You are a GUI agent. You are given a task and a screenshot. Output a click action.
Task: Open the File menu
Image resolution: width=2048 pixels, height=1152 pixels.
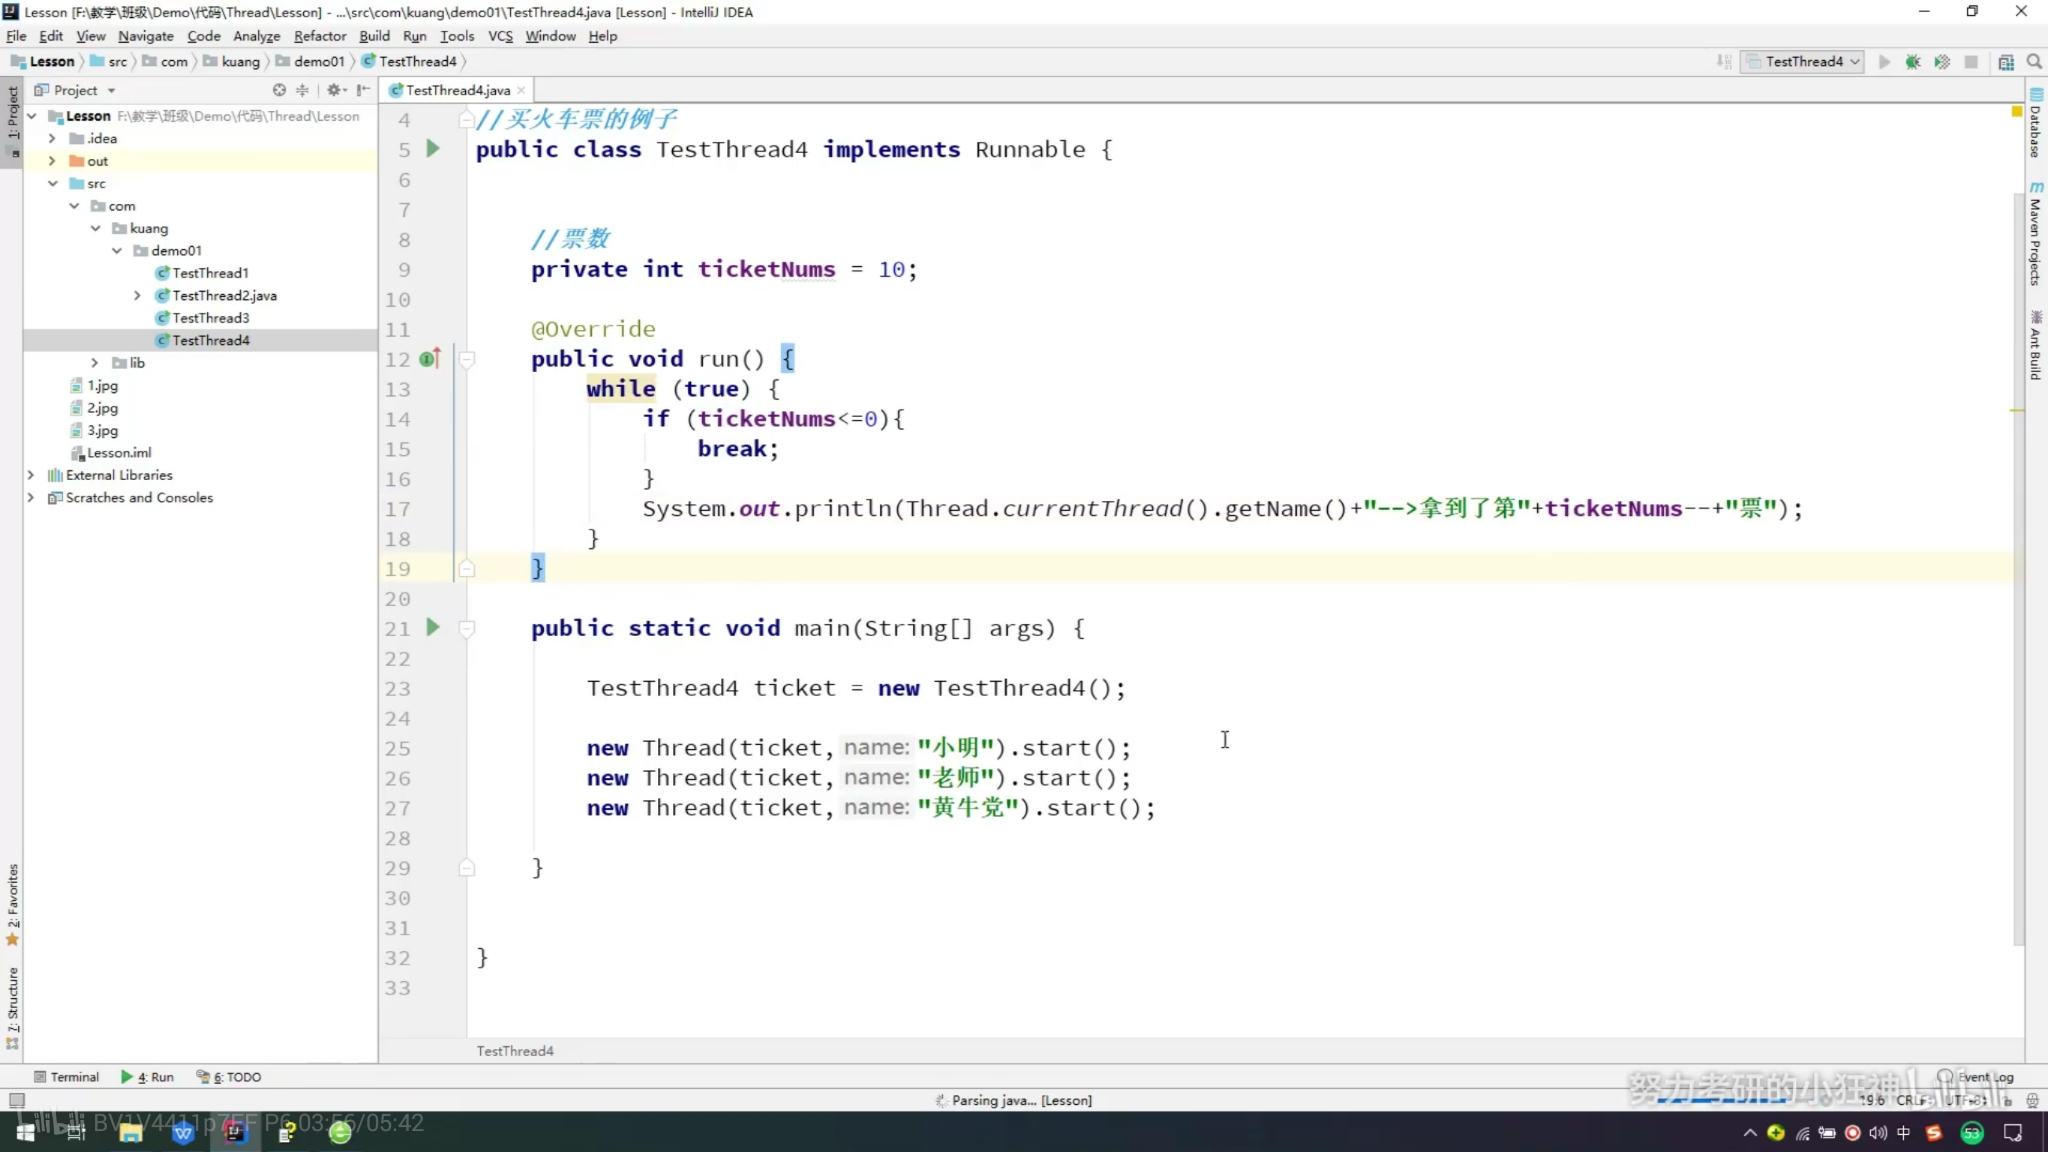[16, 36]
